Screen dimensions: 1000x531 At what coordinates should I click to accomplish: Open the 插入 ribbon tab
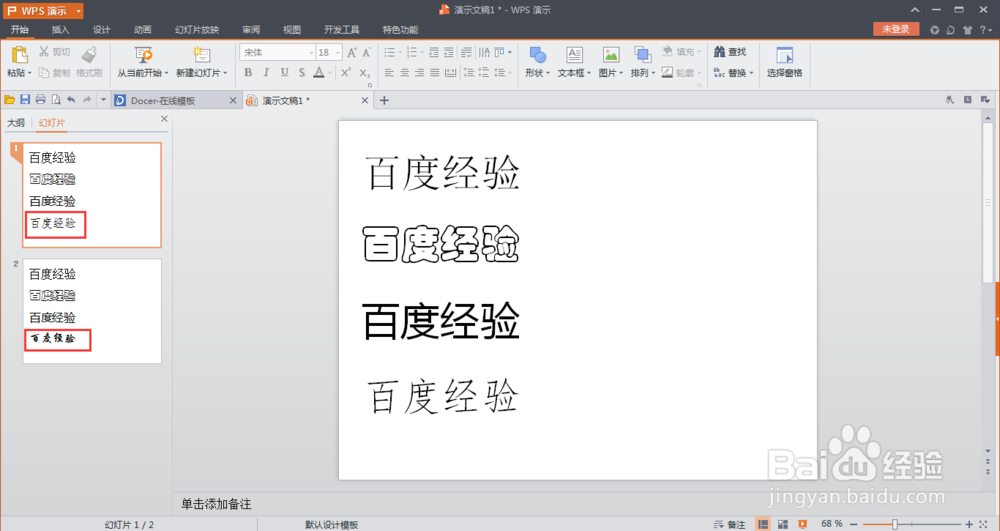tap(61, 29)
